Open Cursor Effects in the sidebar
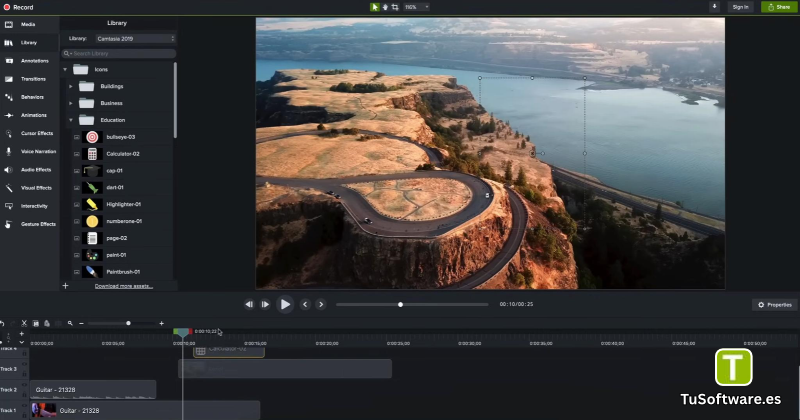Image resolution: width=800 pixels, height=420 pixels. click(x=29, y=133)
